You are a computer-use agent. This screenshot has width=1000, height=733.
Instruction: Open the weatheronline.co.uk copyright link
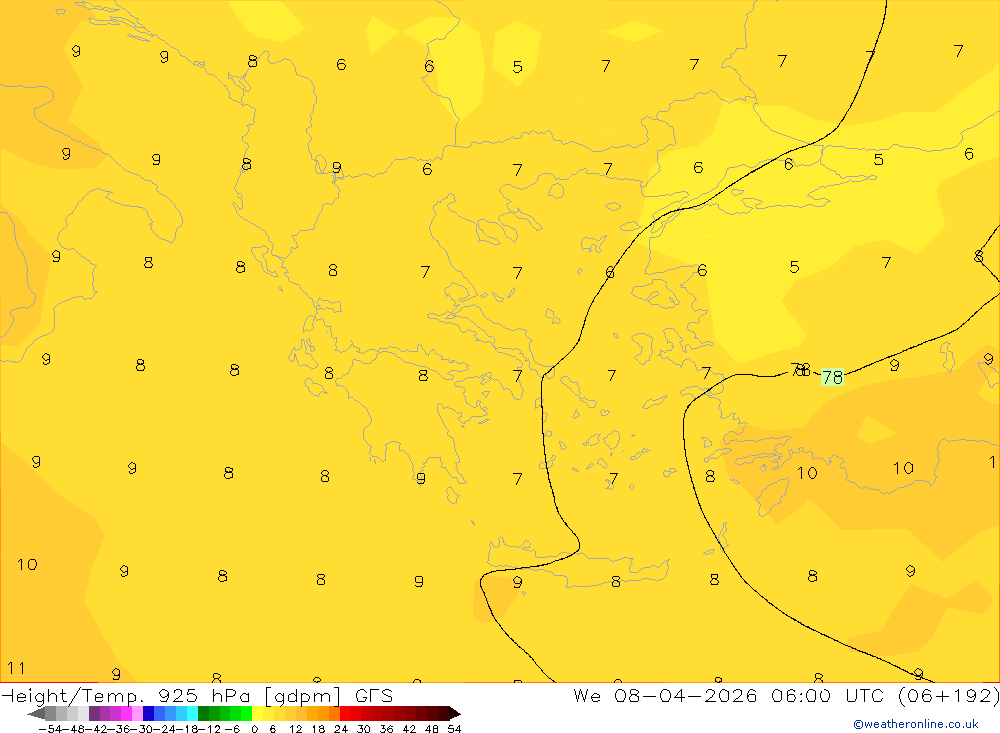pyautogui.click(x=916, y=723)
